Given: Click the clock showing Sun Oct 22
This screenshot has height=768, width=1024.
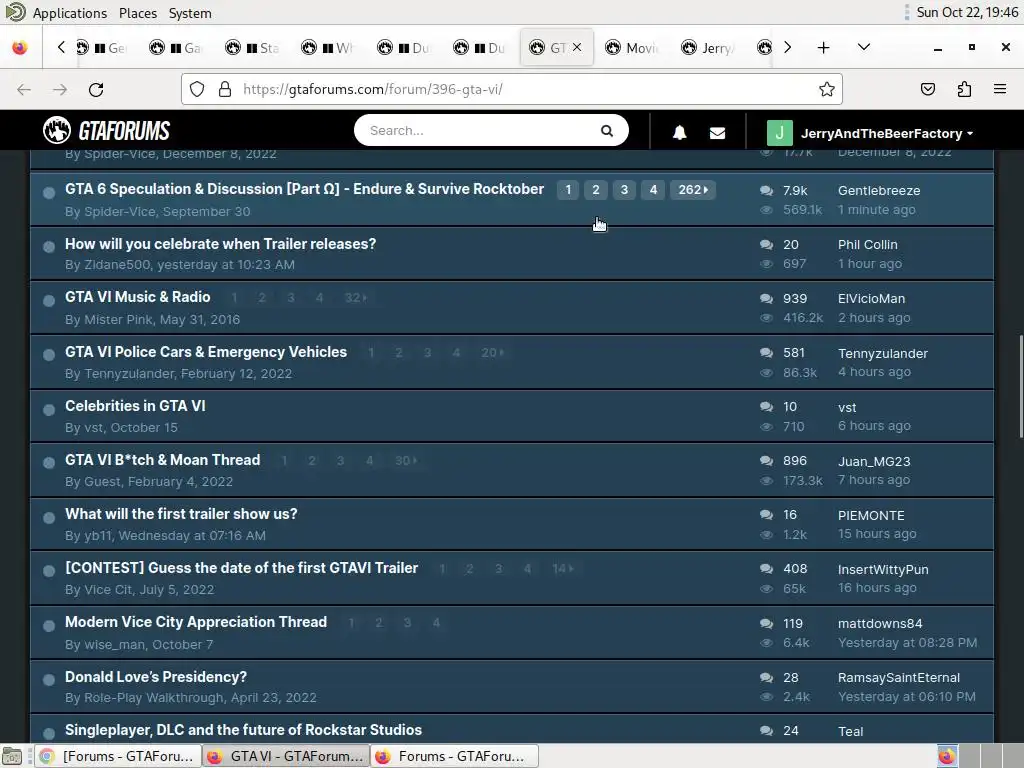Looking at the screenshot, I should [967, 12].
